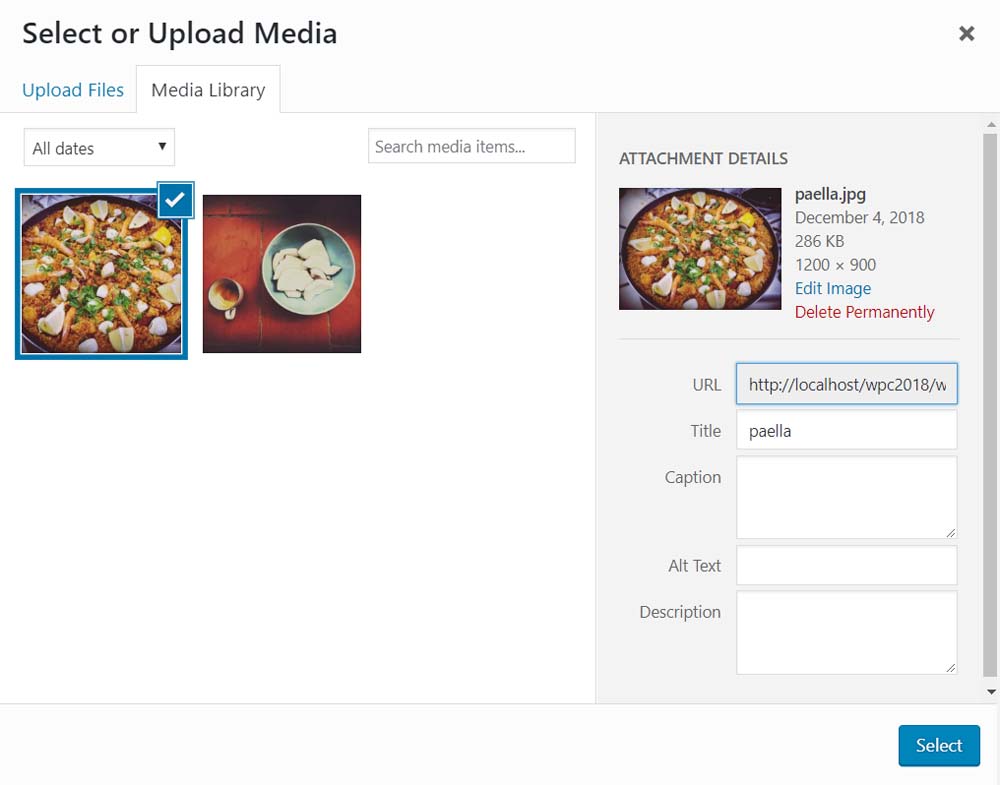Click the Description text area
This screenshot has width=1000, height=785.
[846, 631]
